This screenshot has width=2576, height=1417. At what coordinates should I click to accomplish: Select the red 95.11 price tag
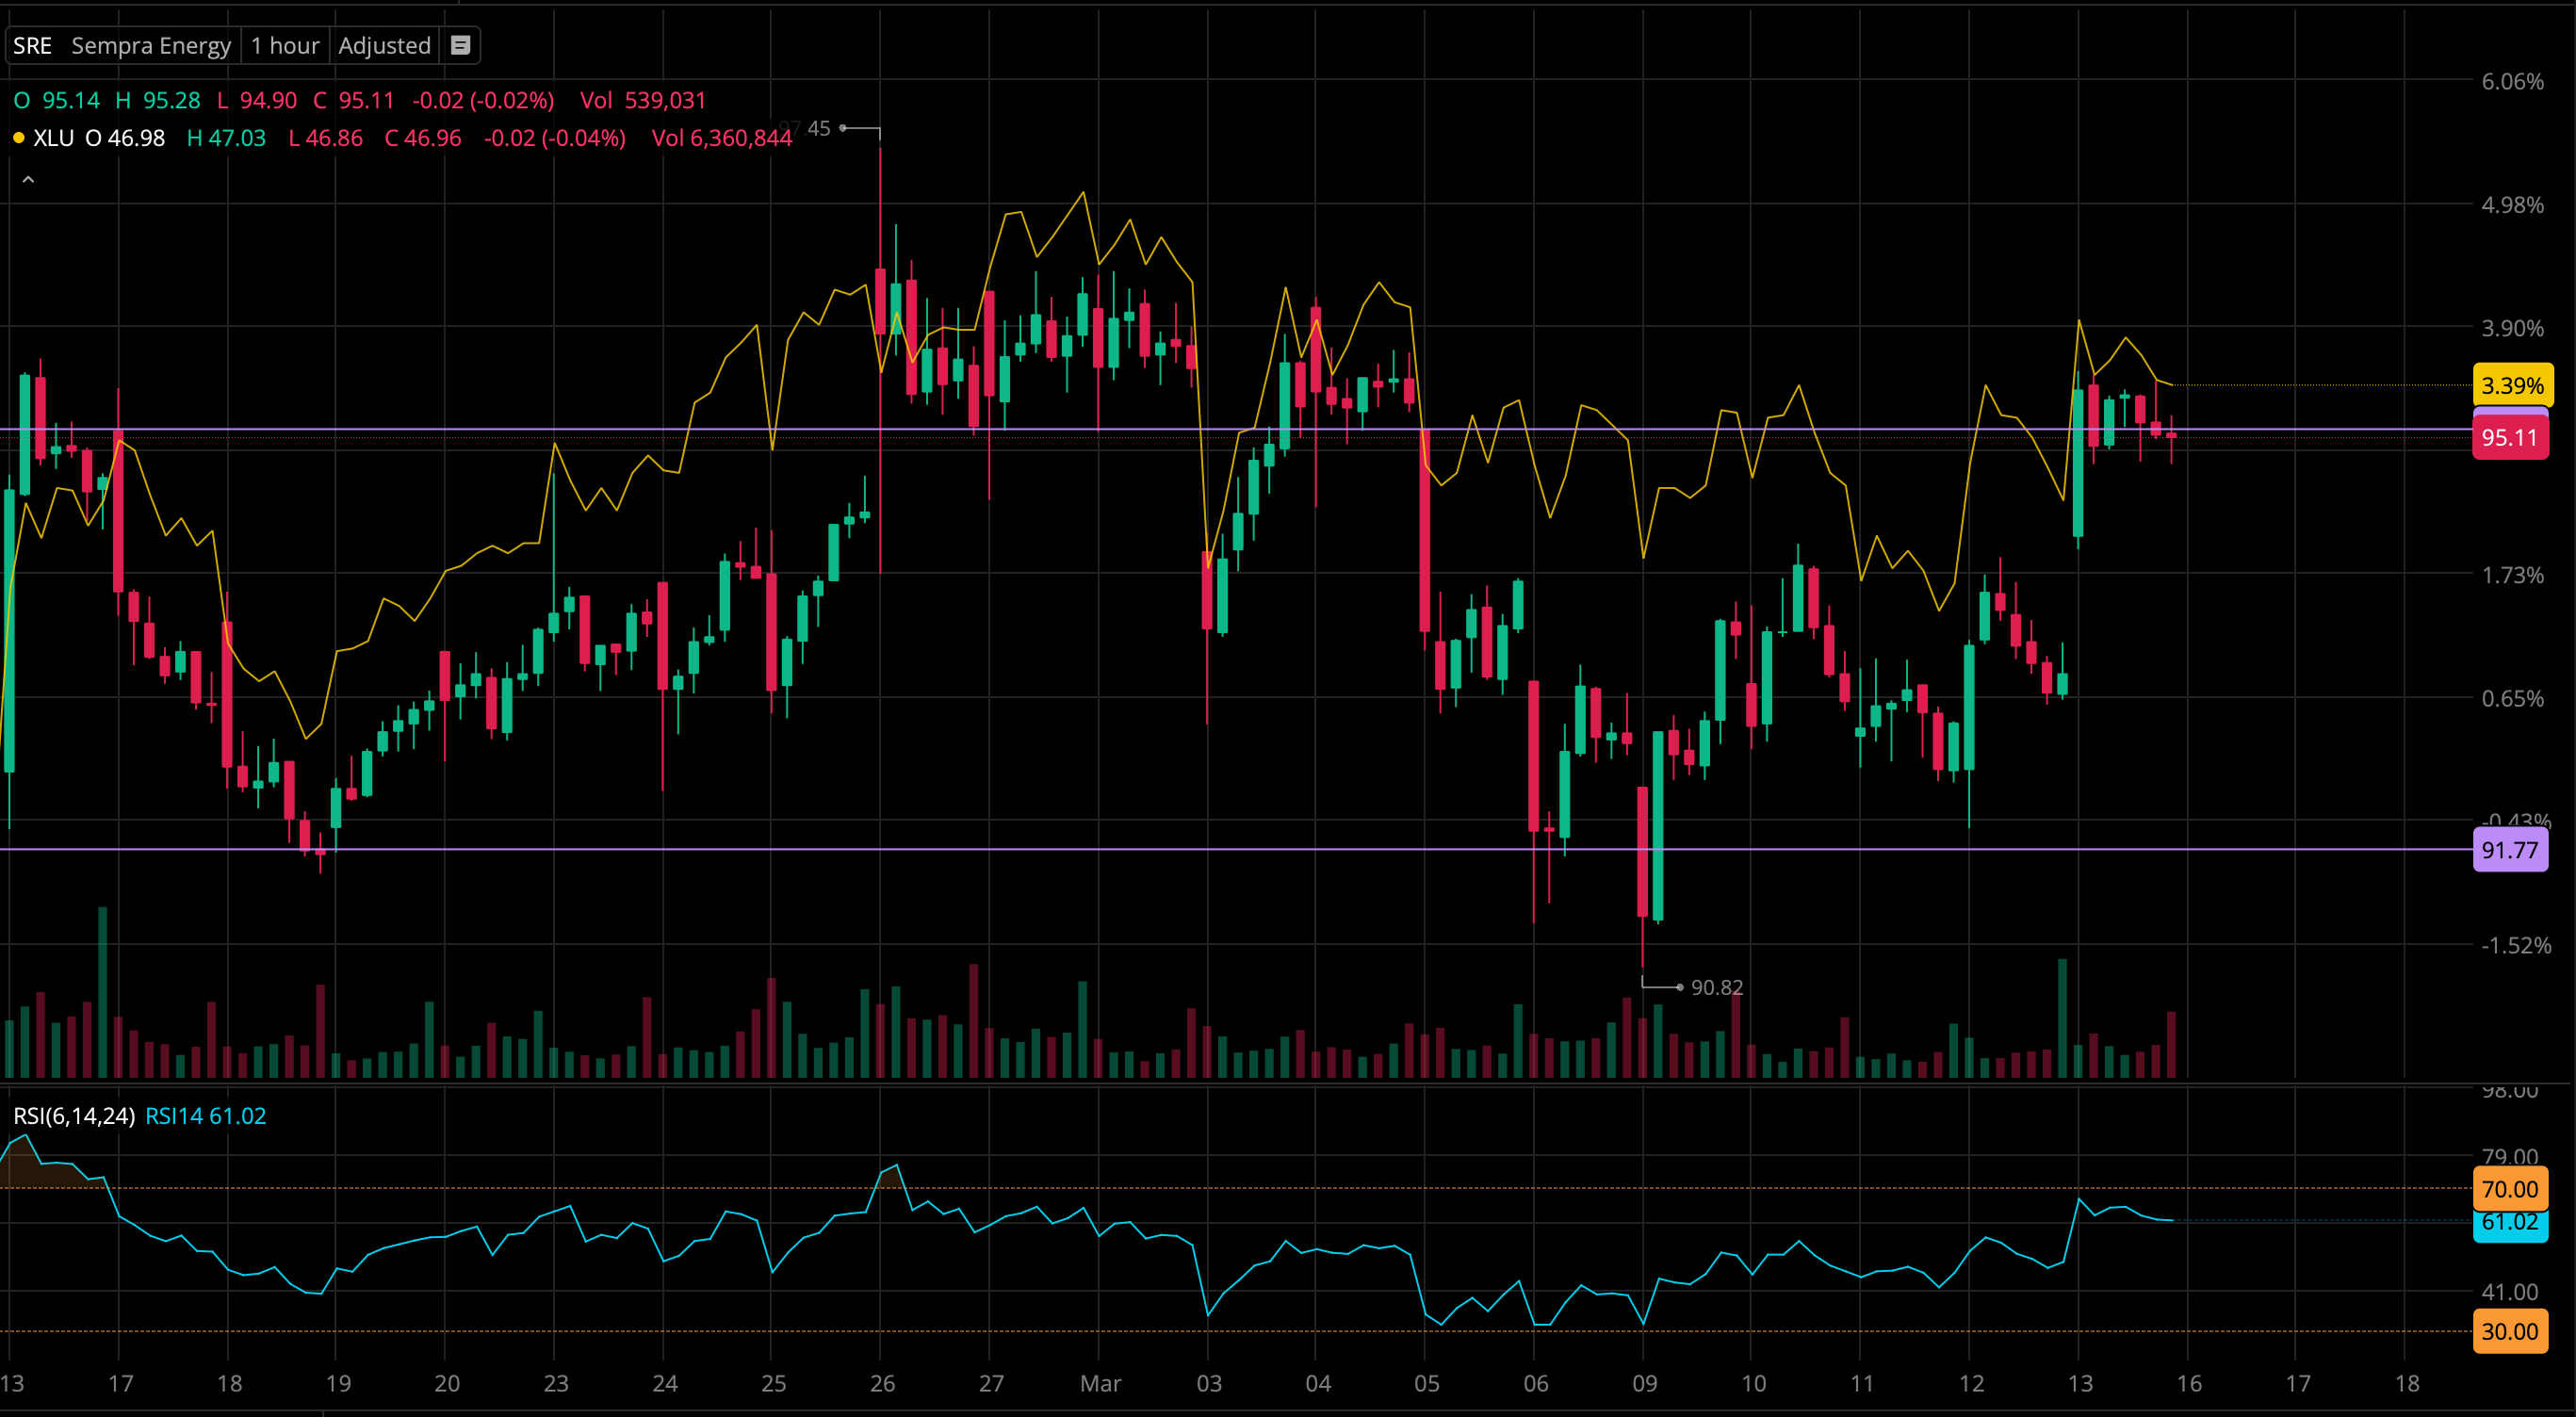tap(2509, 438)
